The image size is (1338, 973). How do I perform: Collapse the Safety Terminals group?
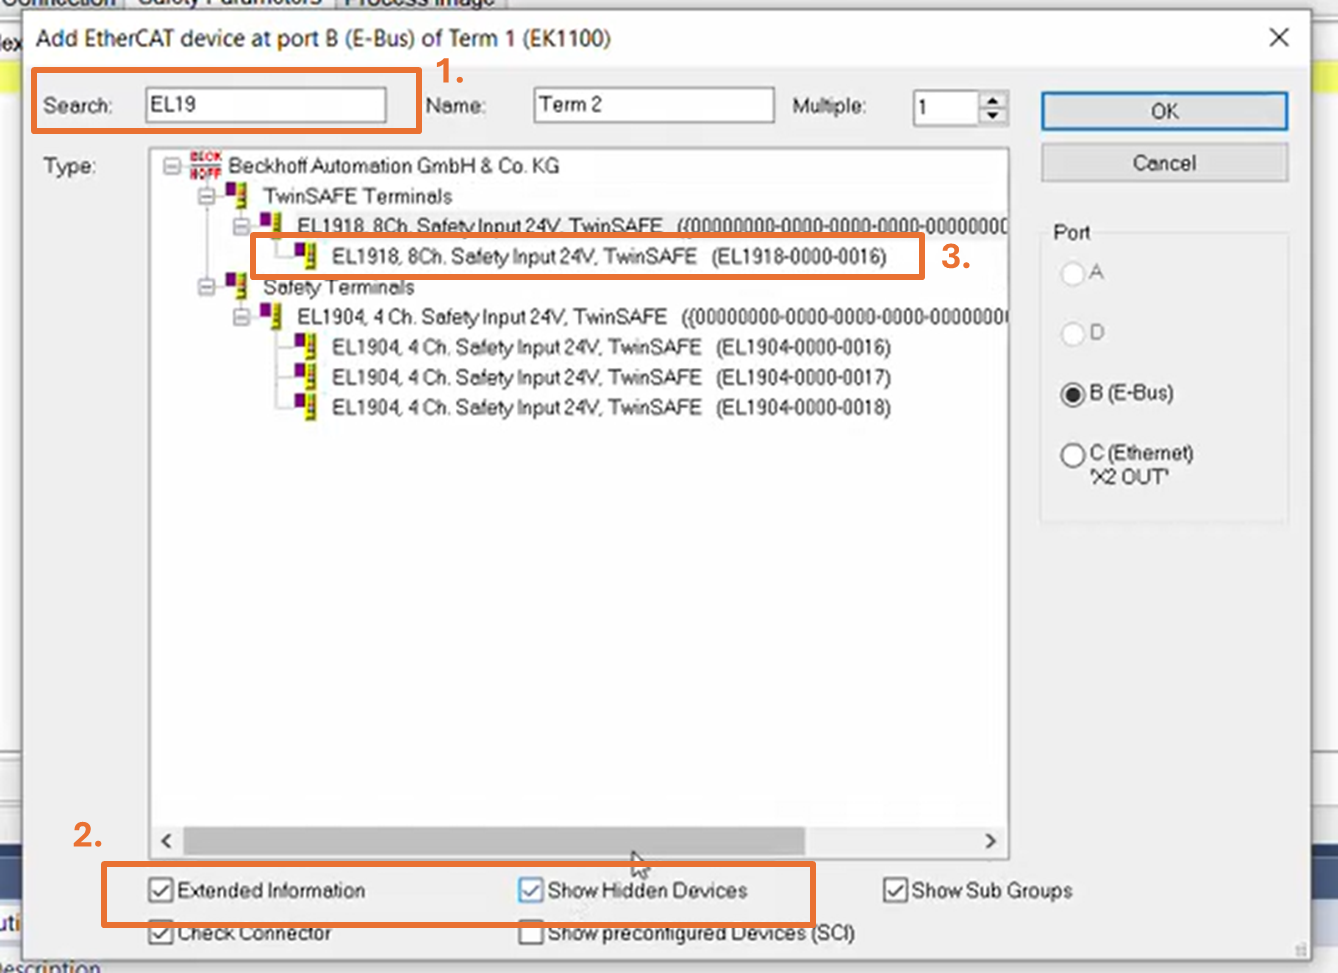tap(207, 287)
